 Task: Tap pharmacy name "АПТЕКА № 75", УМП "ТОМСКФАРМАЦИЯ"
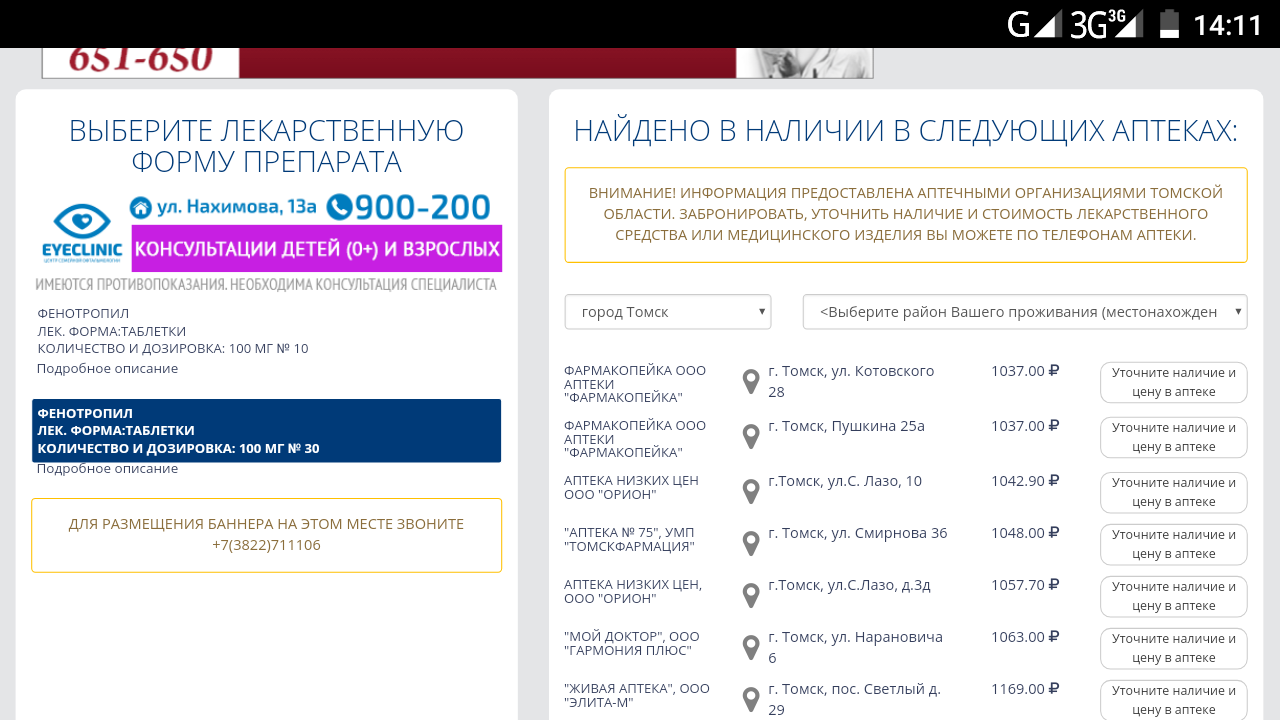[629, 539]
